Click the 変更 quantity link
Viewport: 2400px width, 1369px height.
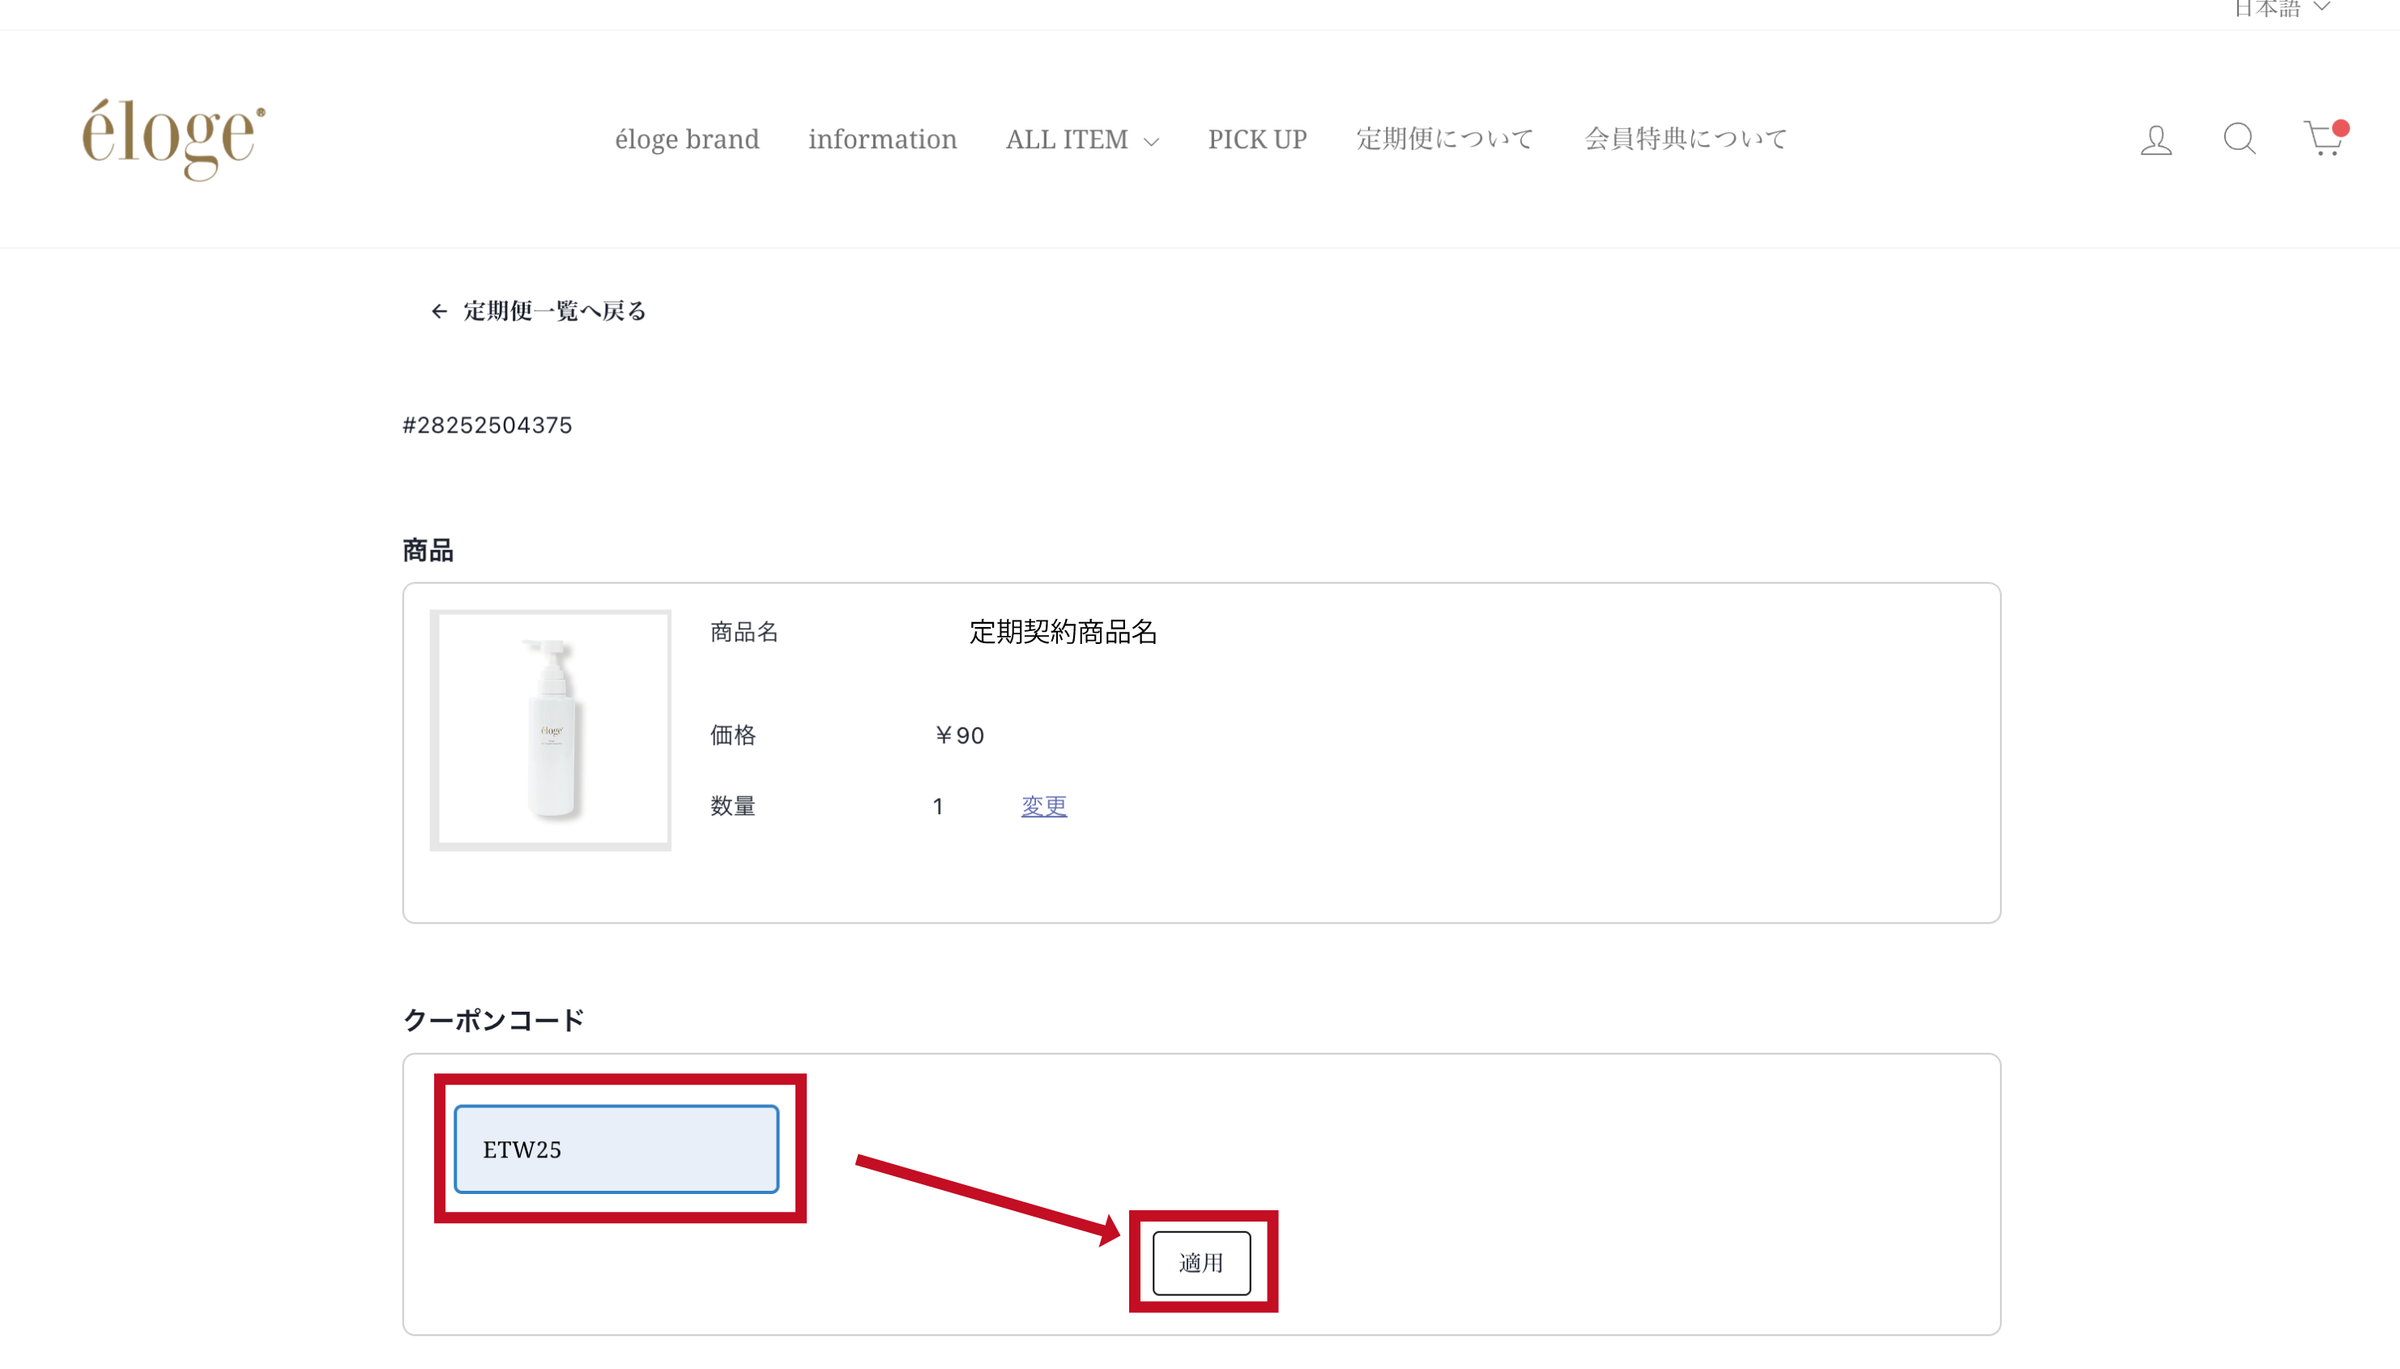(1043, 806)
